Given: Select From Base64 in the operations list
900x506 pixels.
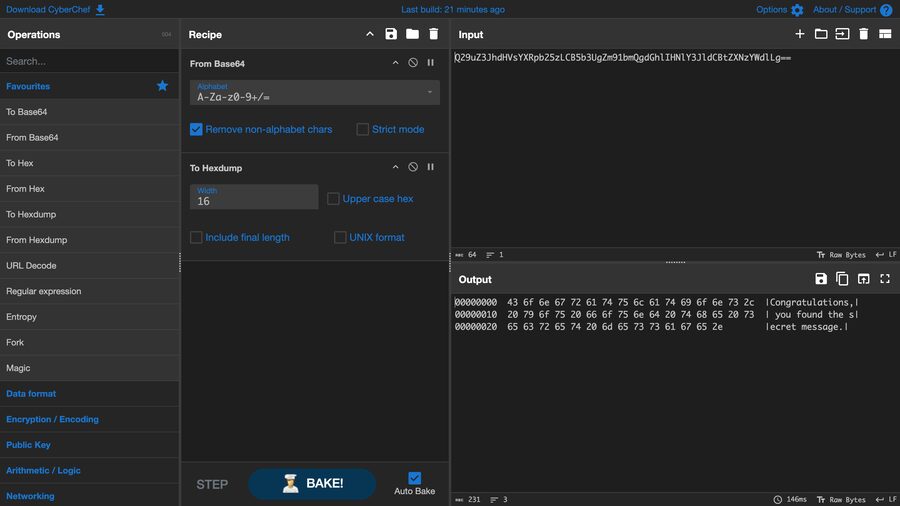Looking at the screenshot, I should [90, 138].
